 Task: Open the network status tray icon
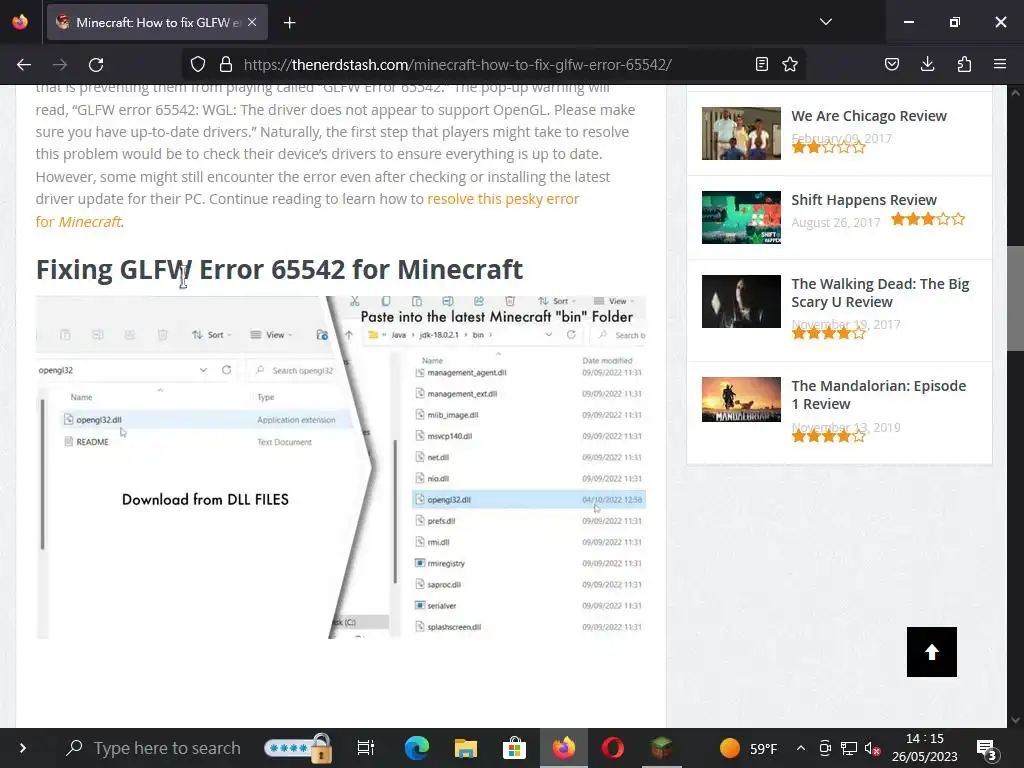point(848,748)
